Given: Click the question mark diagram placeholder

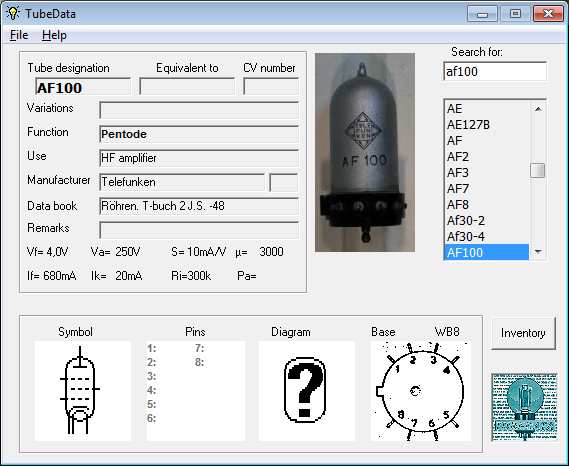Looking at the screenshot, I should coord(306,391).
